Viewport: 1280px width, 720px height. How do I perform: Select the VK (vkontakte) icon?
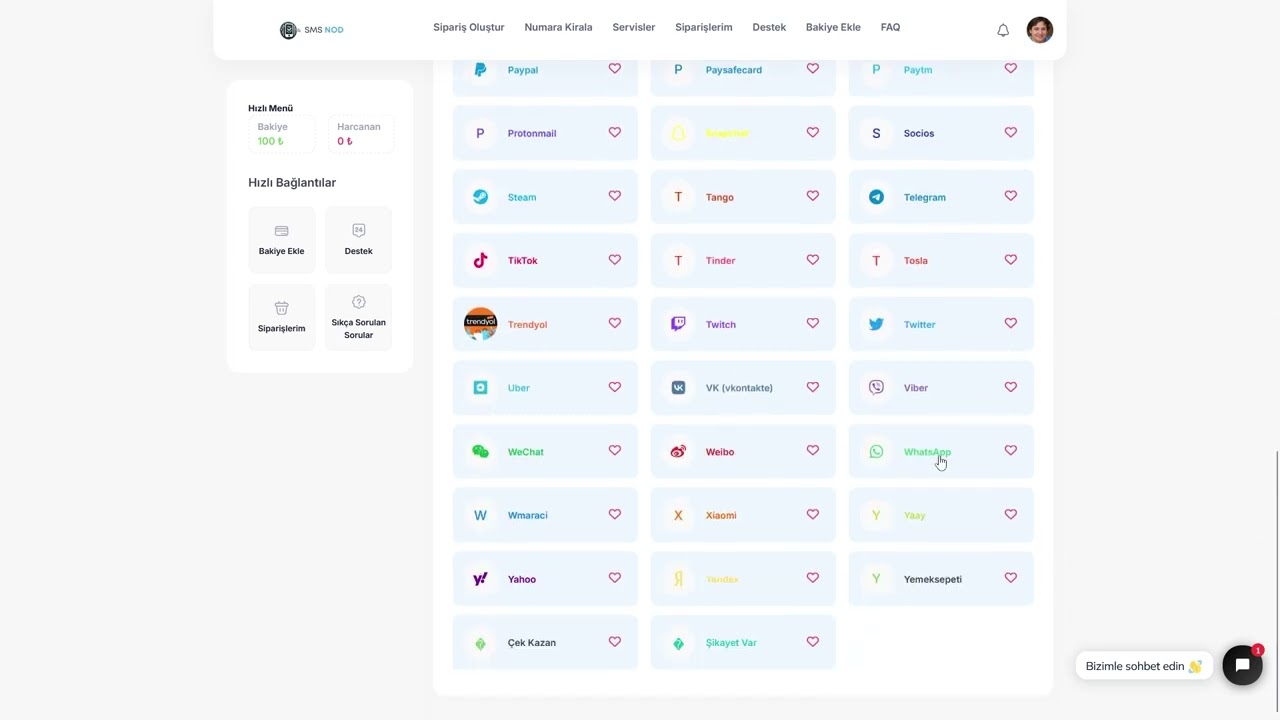[678, 388]
